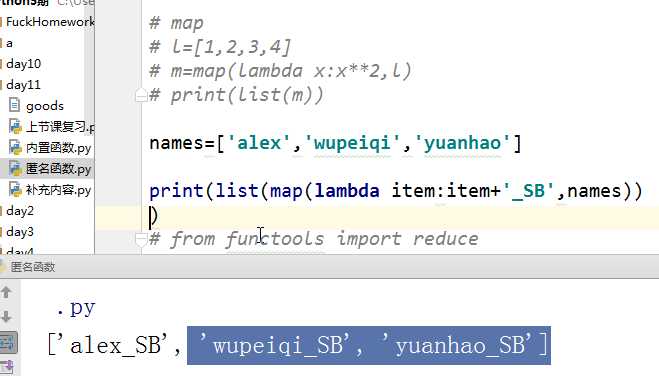The width and height of the screenshot is (659, 376).
Task: Open 上节课复习 Python file
Action: pyautogui.click(x=60, y=127)
